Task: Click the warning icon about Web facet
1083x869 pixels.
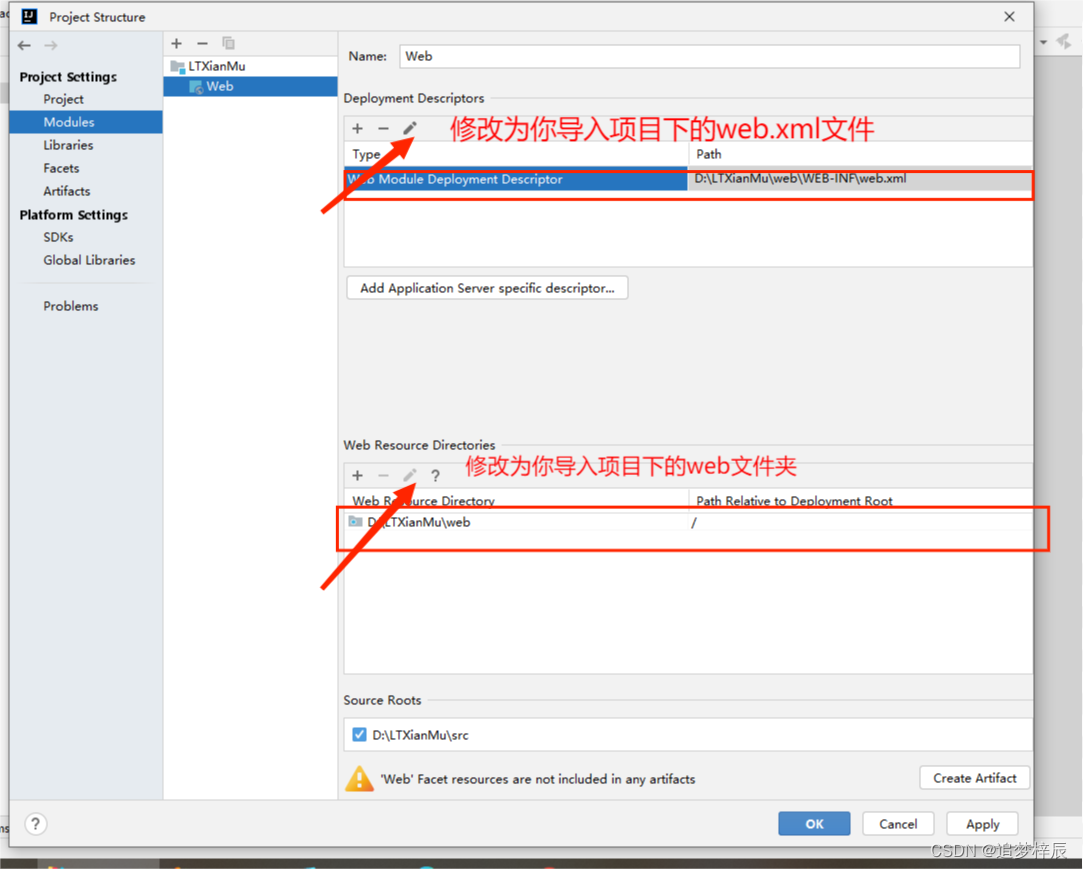Action: click(x=359, y=779)
